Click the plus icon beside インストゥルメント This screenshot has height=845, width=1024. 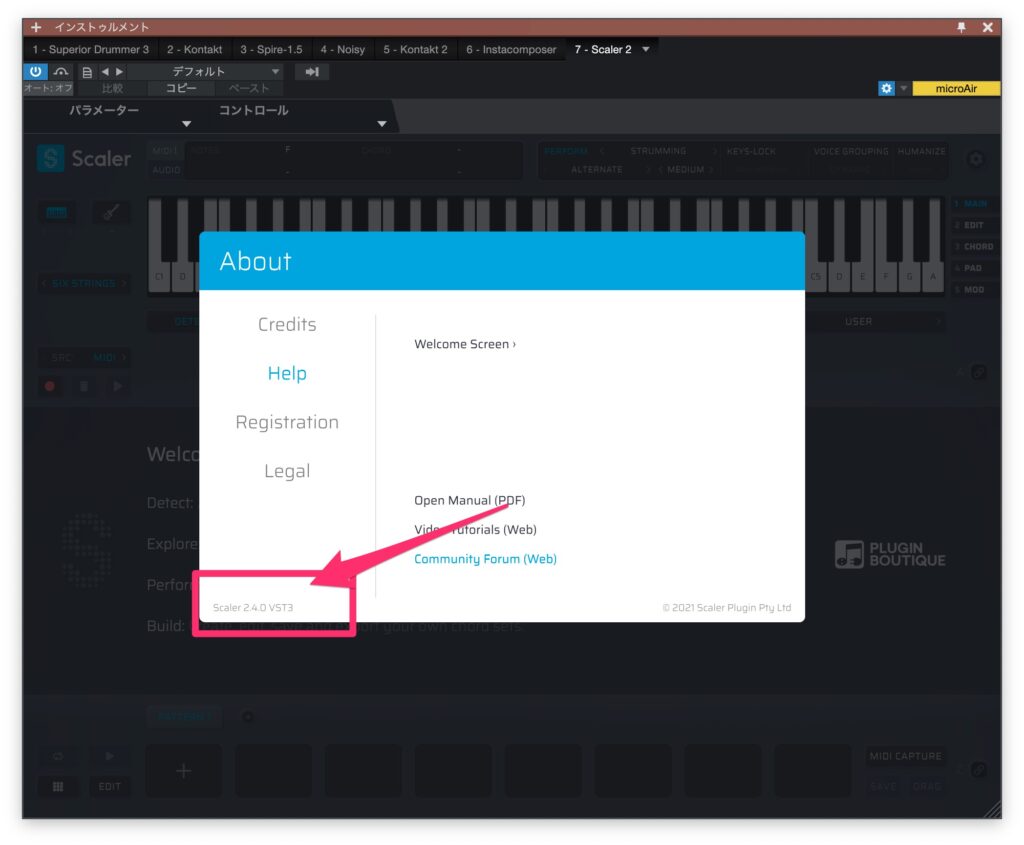(36, 27)
